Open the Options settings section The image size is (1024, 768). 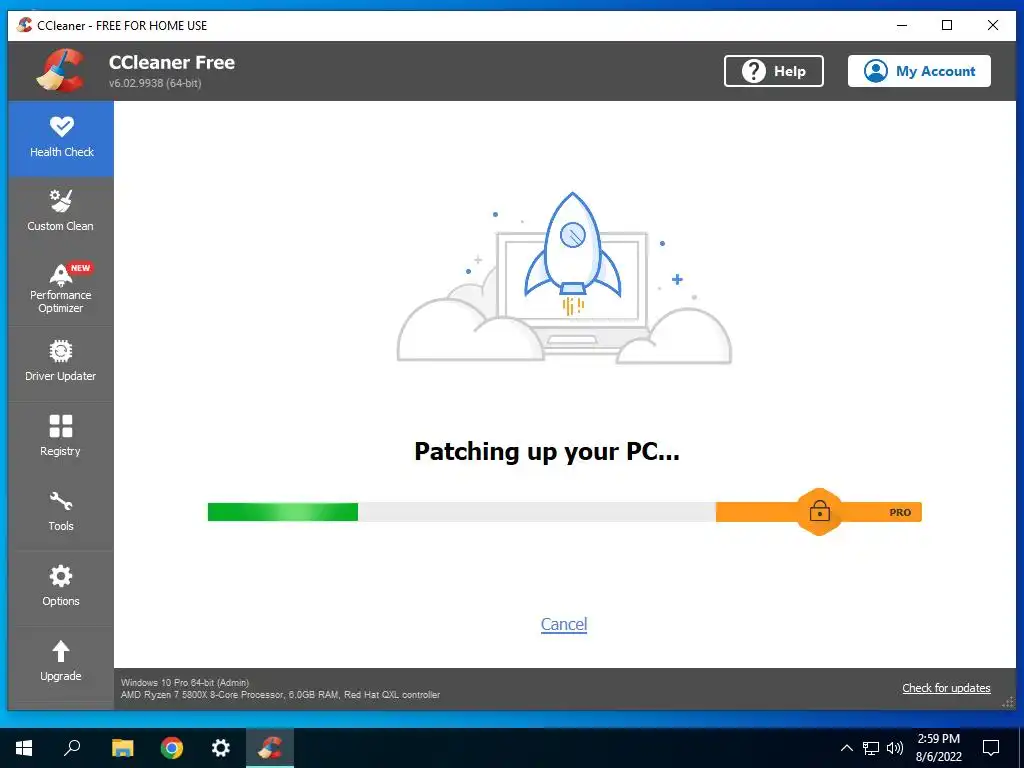(61, 588)
